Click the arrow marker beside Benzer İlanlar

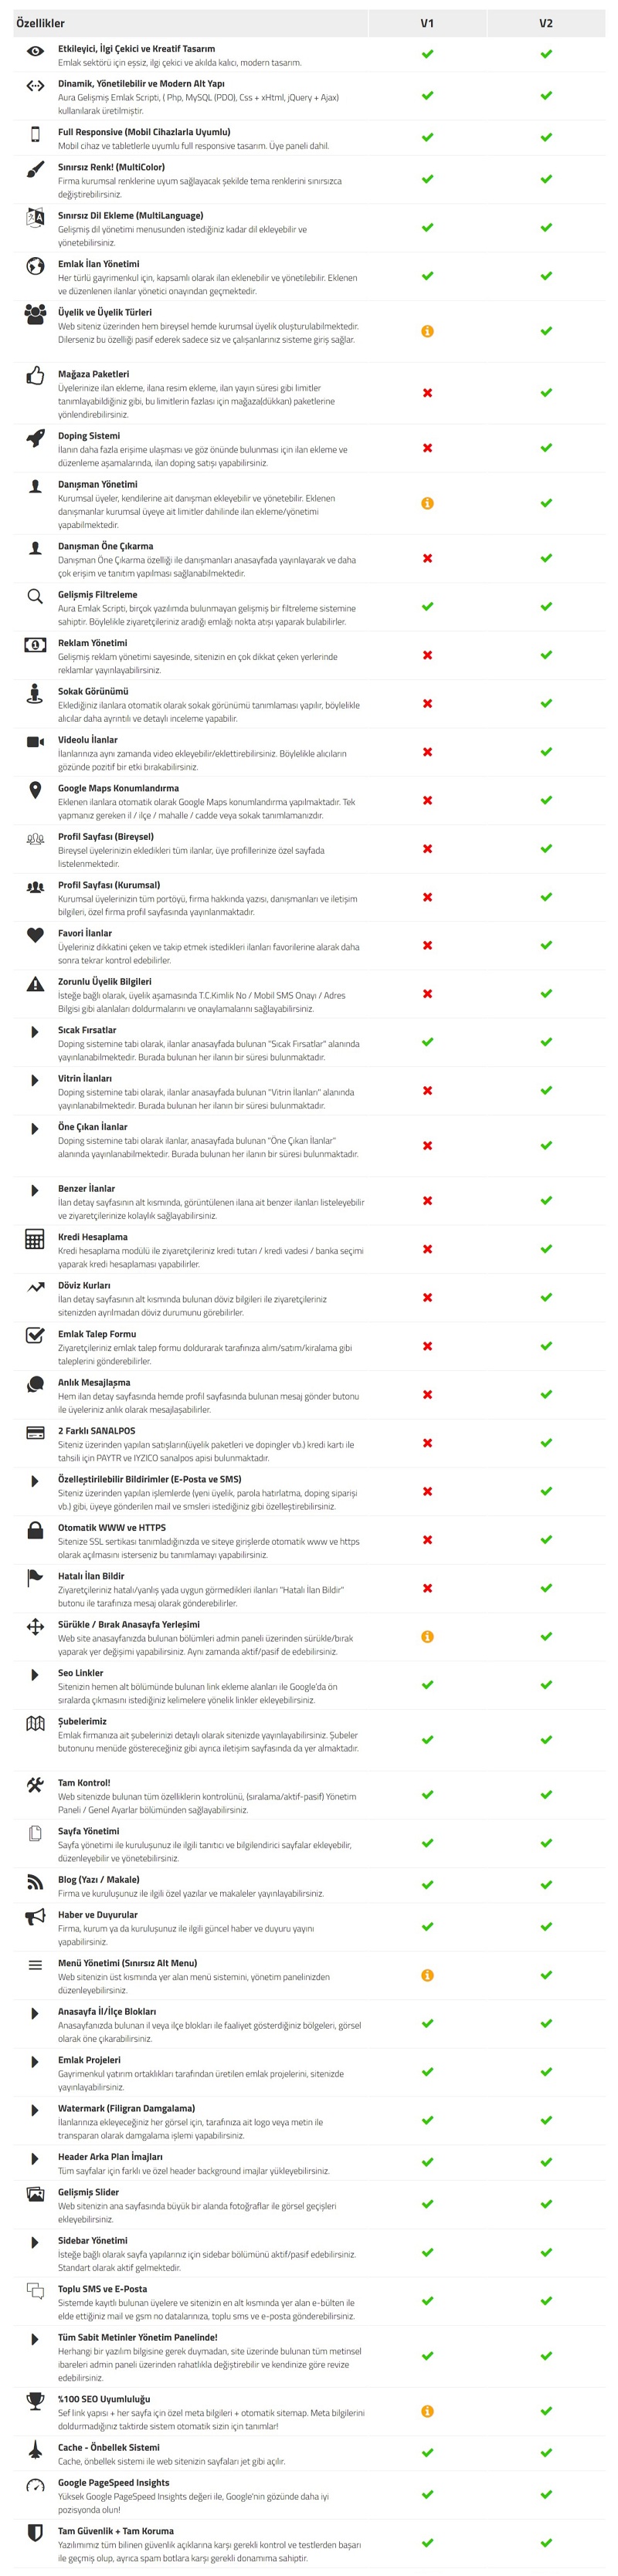(35, 1190)
